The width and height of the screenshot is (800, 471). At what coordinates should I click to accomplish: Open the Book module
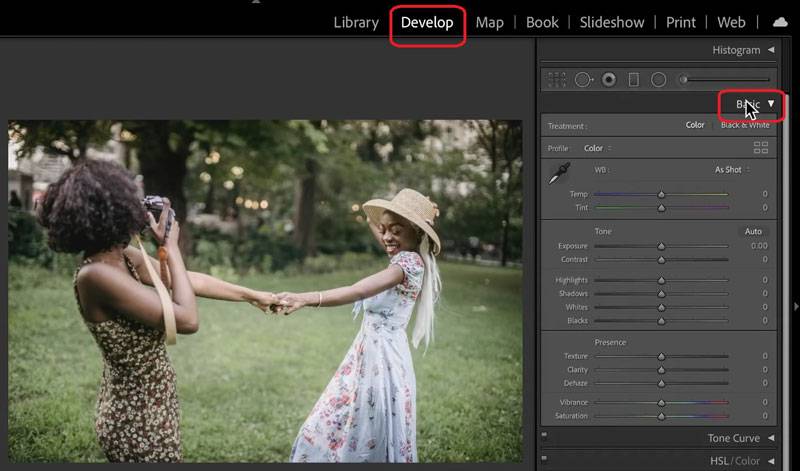[x=542, y=22]
